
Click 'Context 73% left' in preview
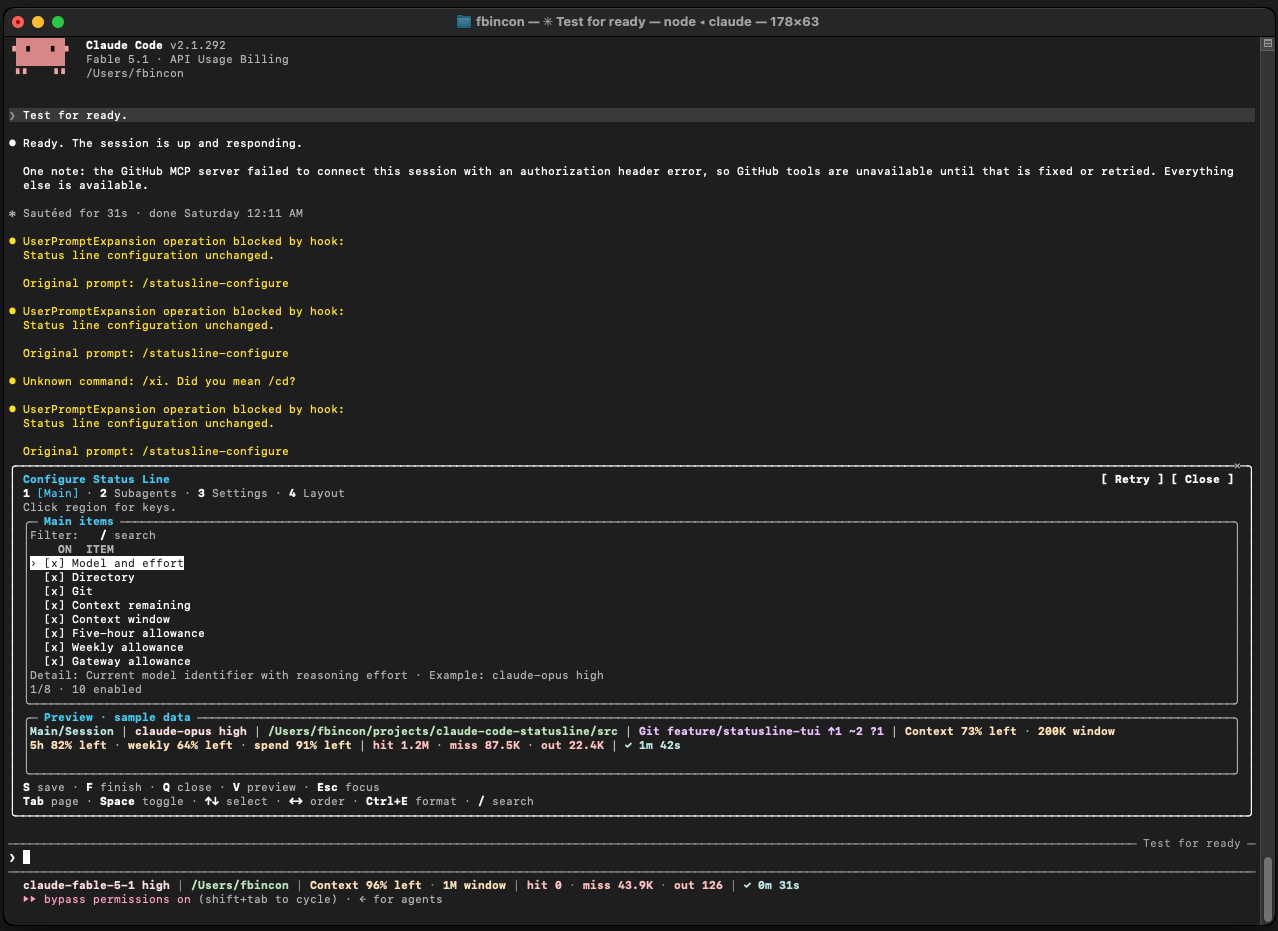[961, 731]
